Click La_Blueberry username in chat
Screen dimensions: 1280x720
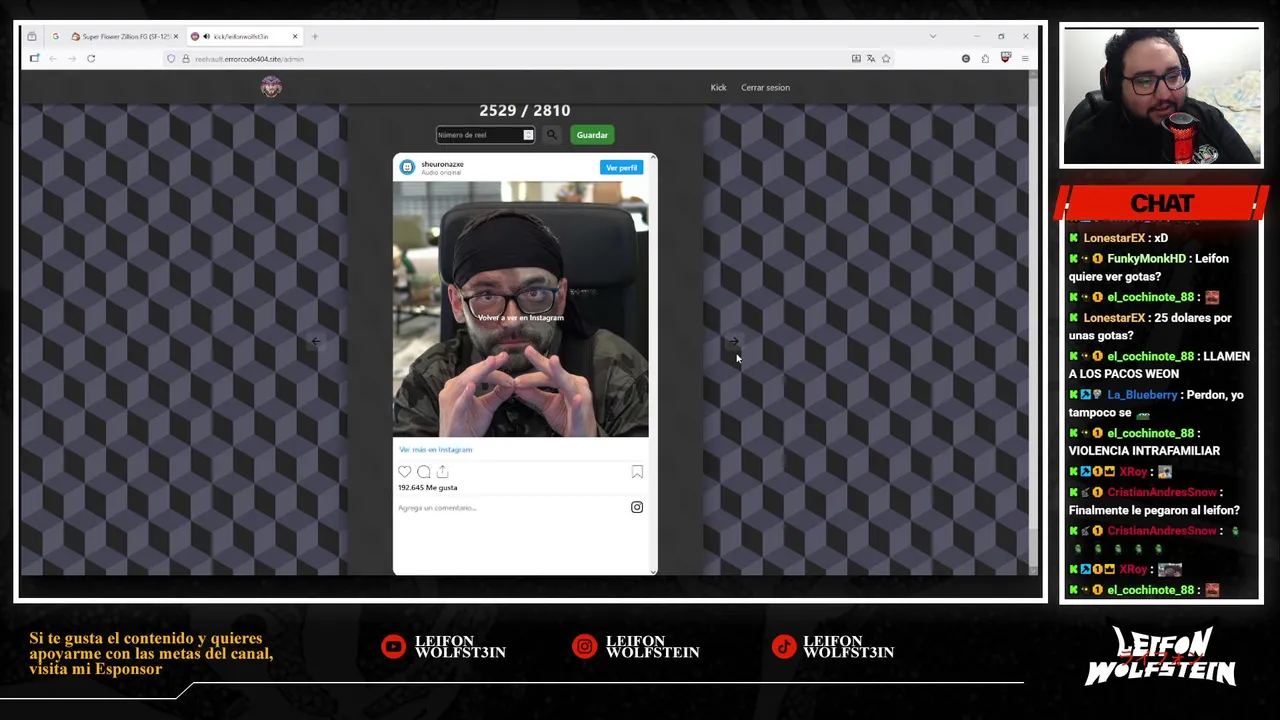[x=1142, y=395]
